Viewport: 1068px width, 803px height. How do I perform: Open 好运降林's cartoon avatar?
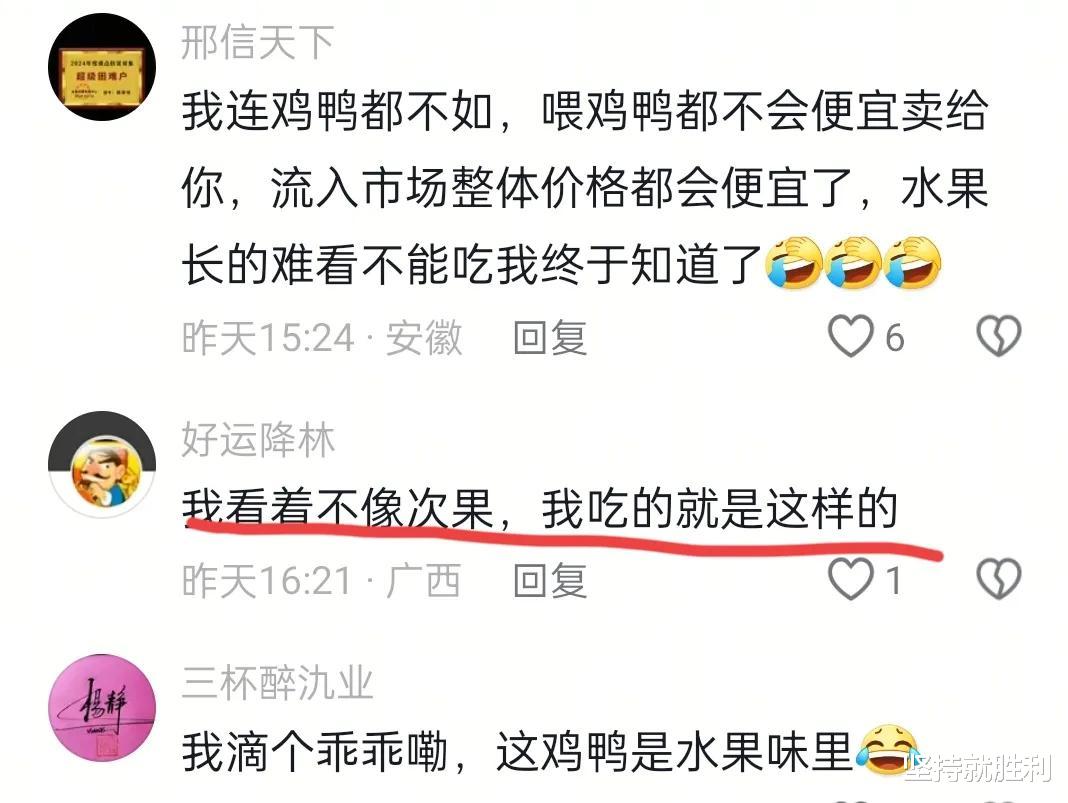tap(102, 465)
